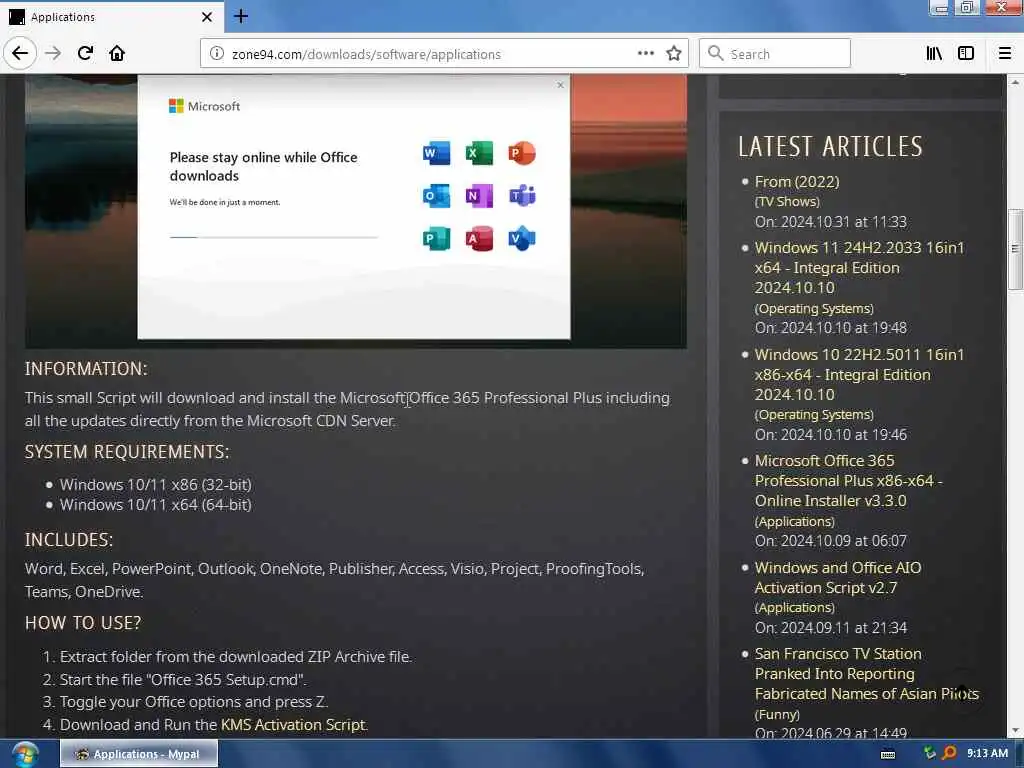
Task: Go back to the previous page
Action: point(20,53)
